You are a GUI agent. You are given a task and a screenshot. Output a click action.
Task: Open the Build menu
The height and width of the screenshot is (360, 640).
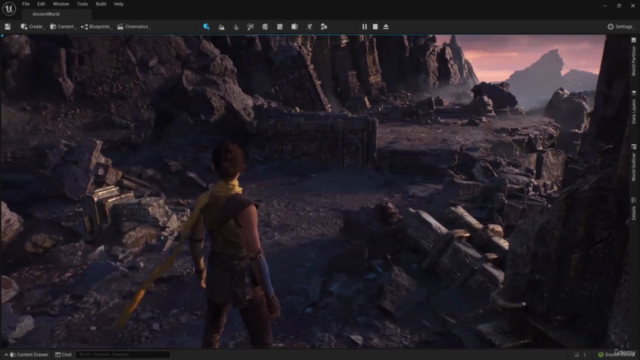pos(101,4)
